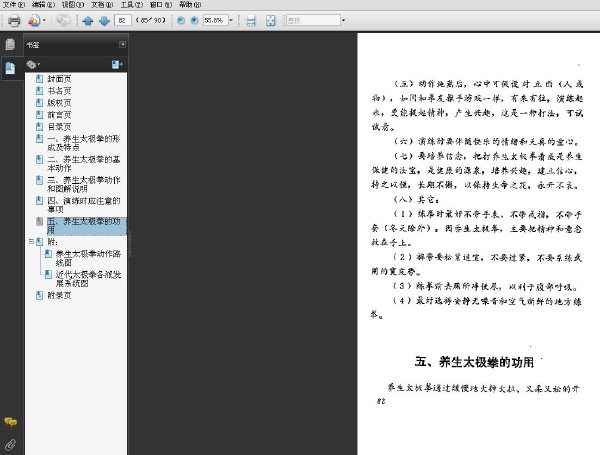The height and width of the screenshot is (455, 600).
Task: Click bookmark icon beside 版权页
Action: (x=39, y=103)
